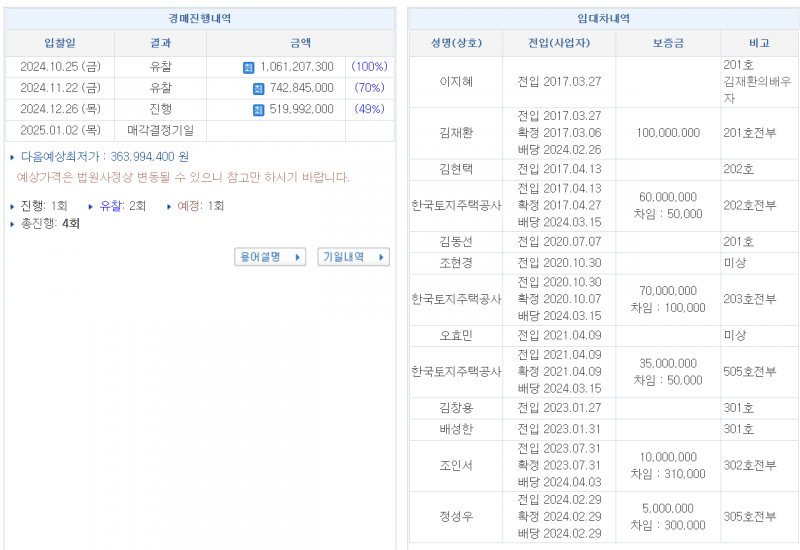Click the bullet arrow before 총진행

pyautogui.click(x=12, y=224)
